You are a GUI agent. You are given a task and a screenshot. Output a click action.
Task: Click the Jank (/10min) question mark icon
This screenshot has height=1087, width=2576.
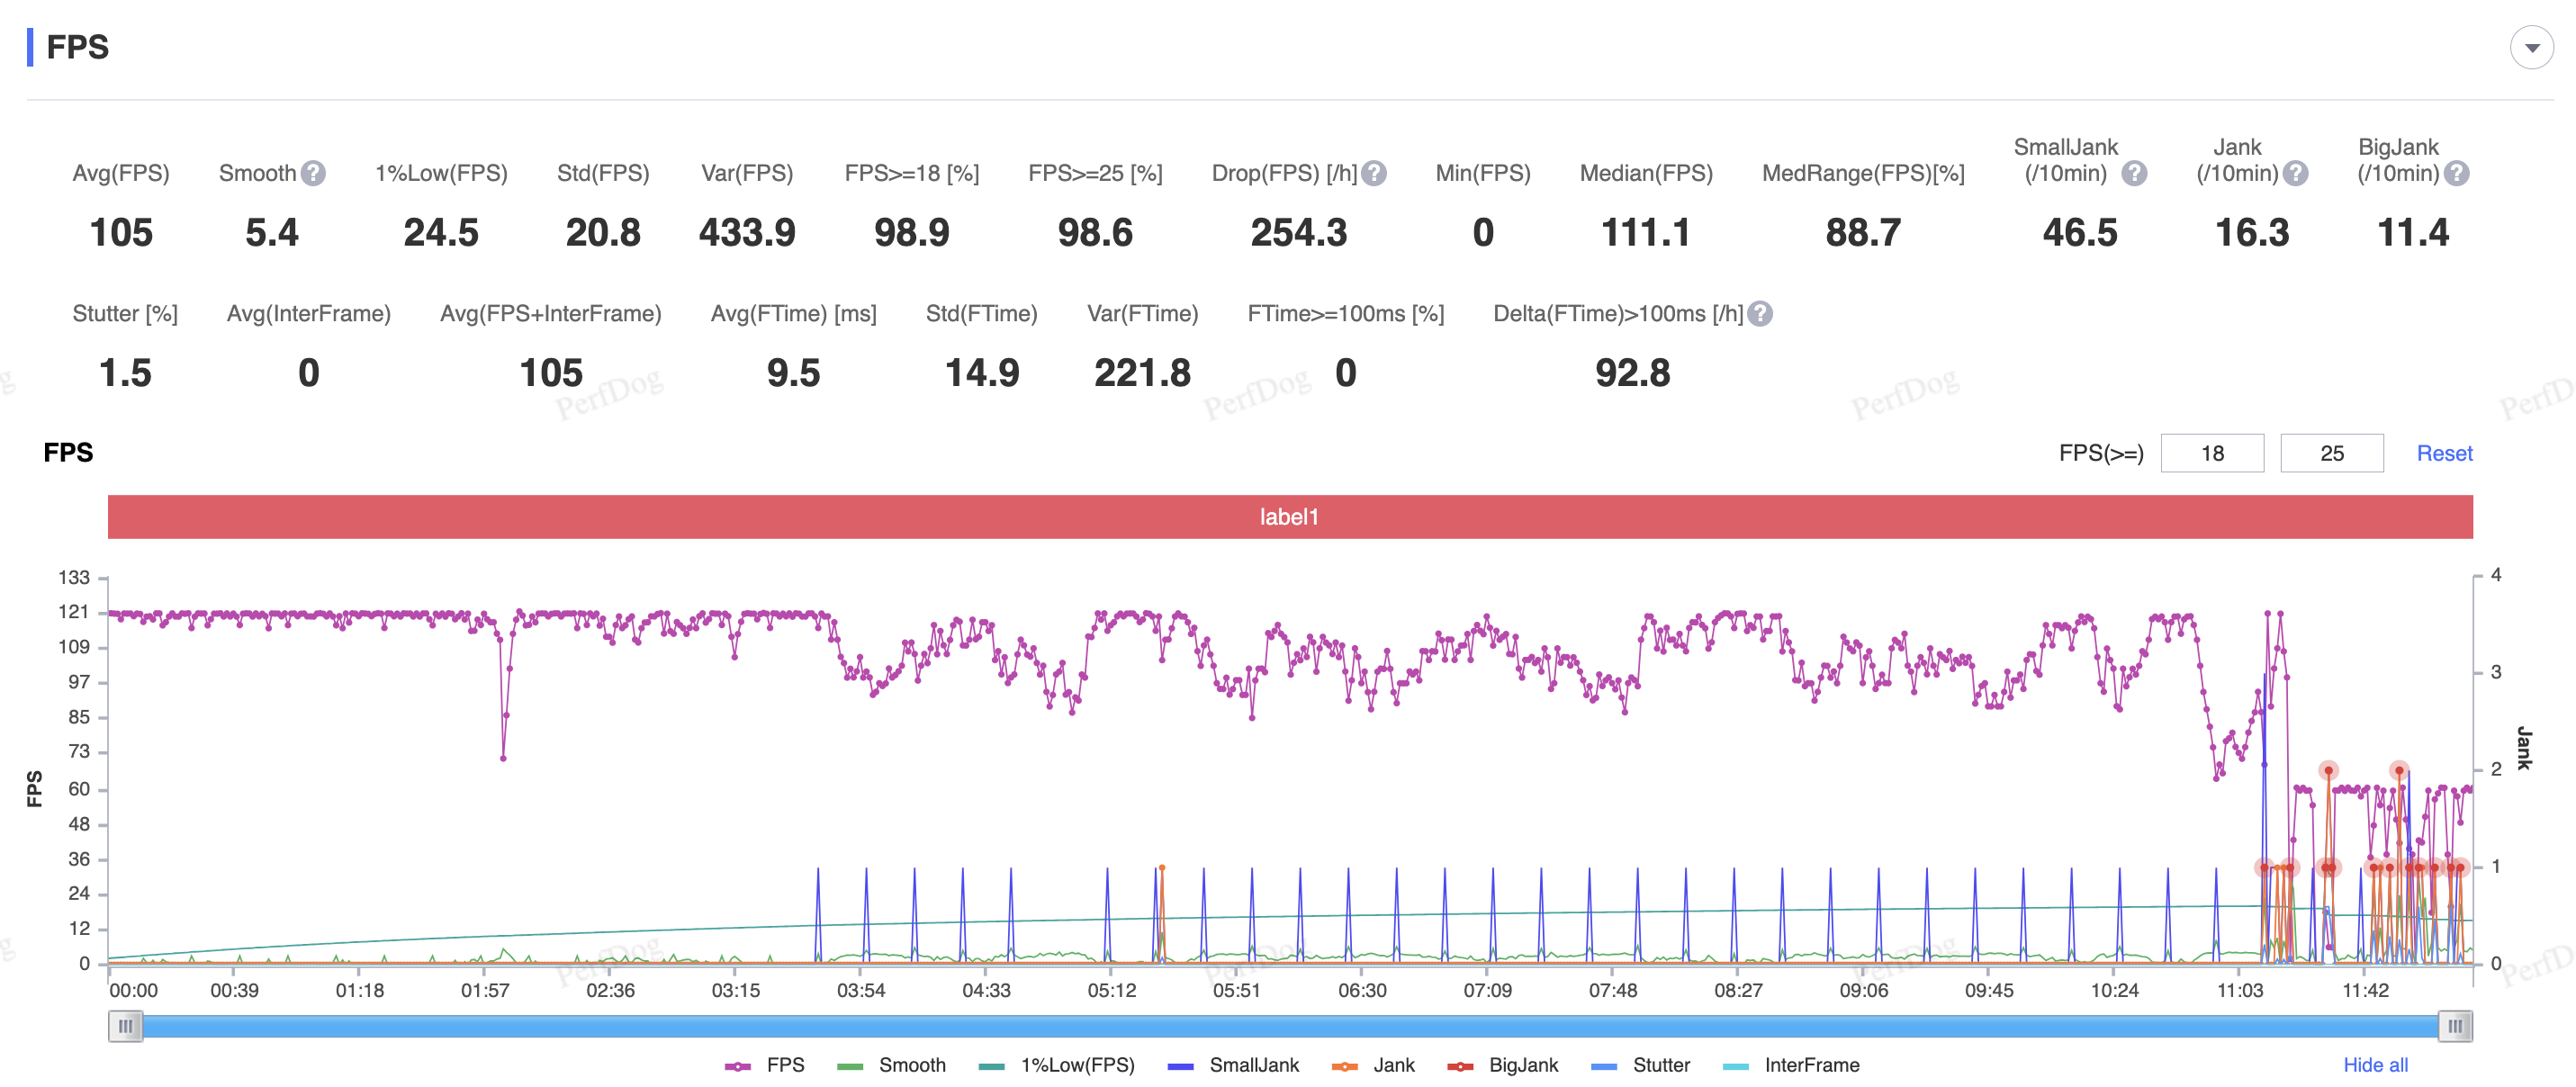pos(2296,174)
